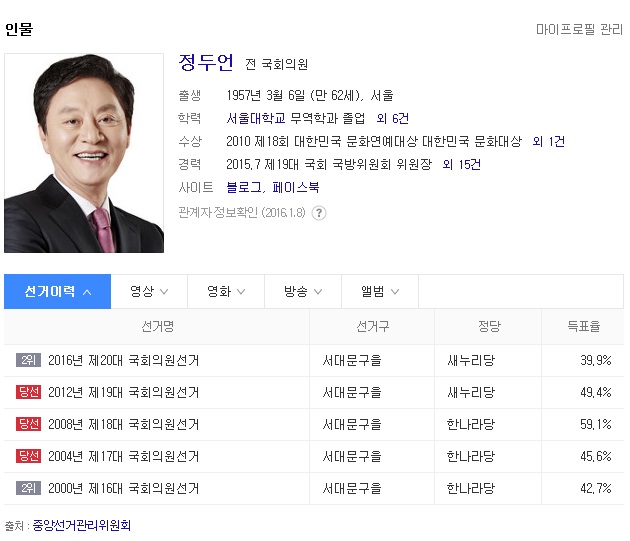
Task: Expand the 방송 tab
Action: pyautogui.click(x=303, y=291)
